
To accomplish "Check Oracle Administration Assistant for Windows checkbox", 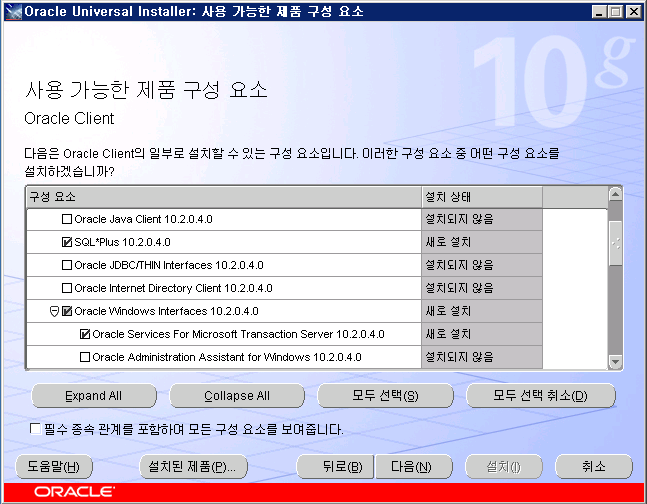I will tap(85, 357).
